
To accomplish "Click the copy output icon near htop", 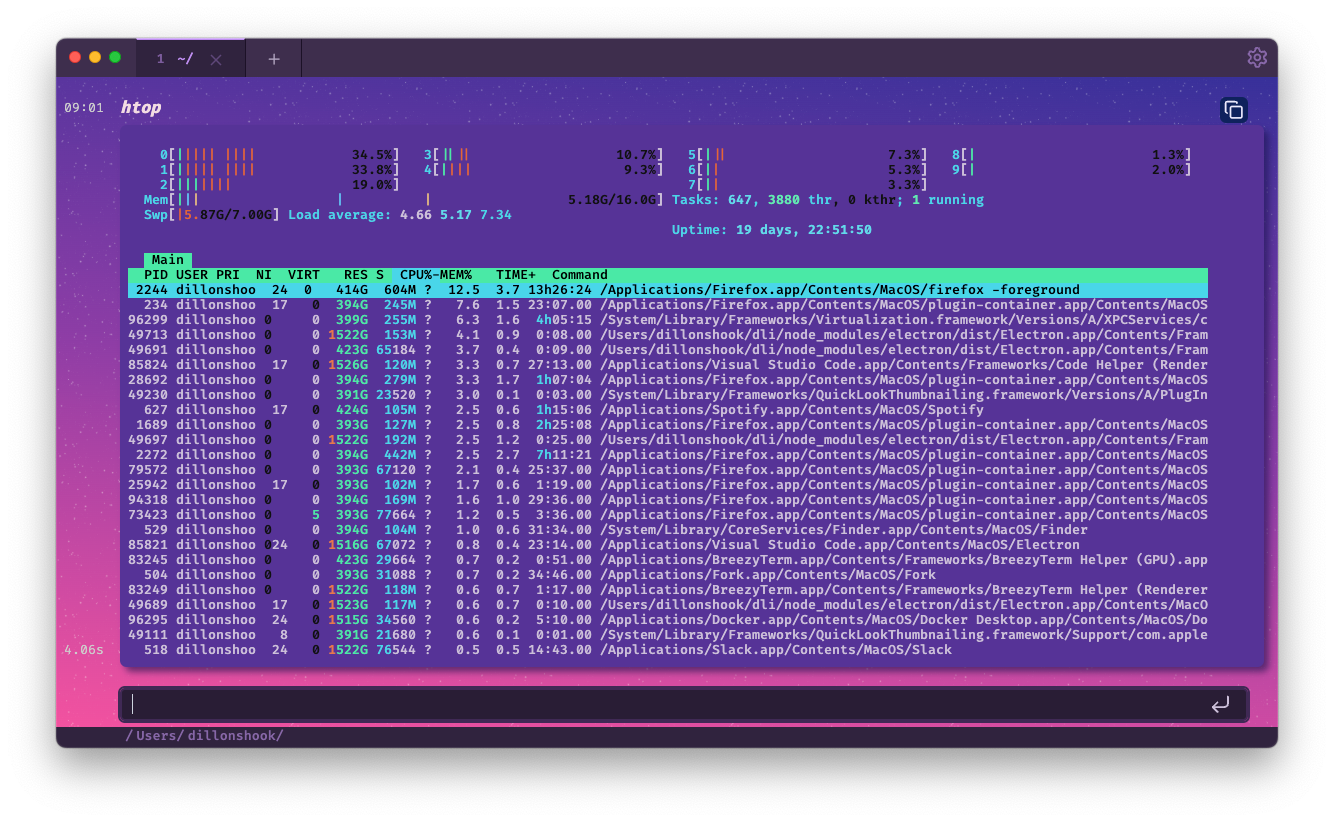I will click(x=1233, y=110).
